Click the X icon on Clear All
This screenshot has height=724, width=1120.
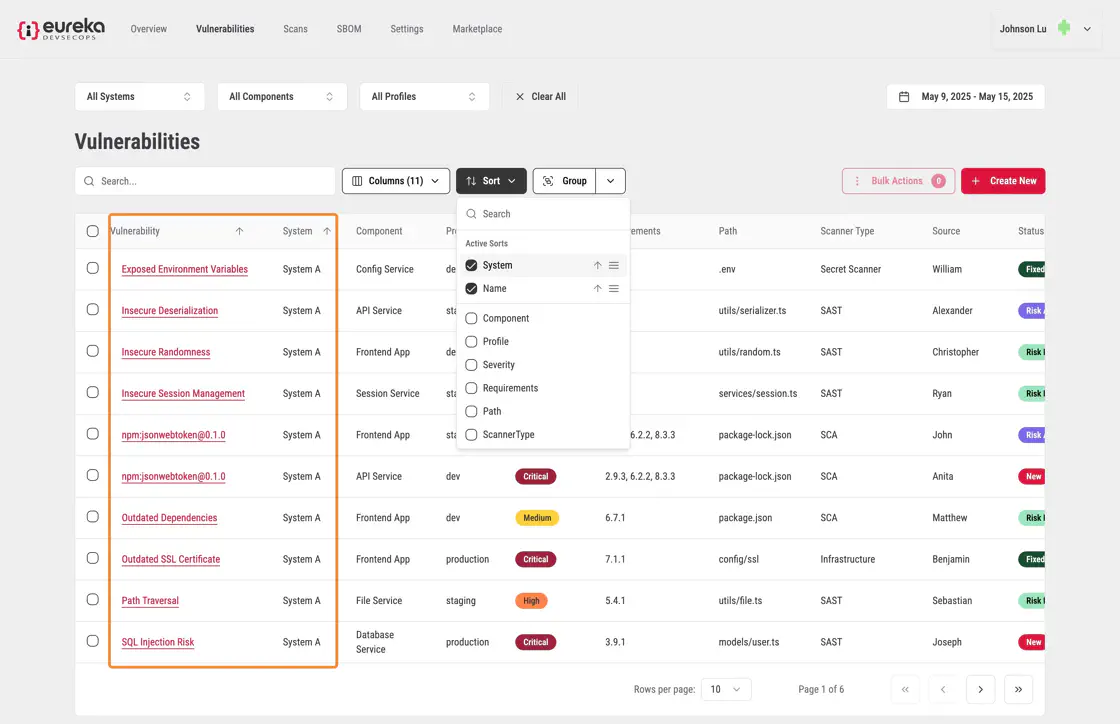[x=519, y=97]
